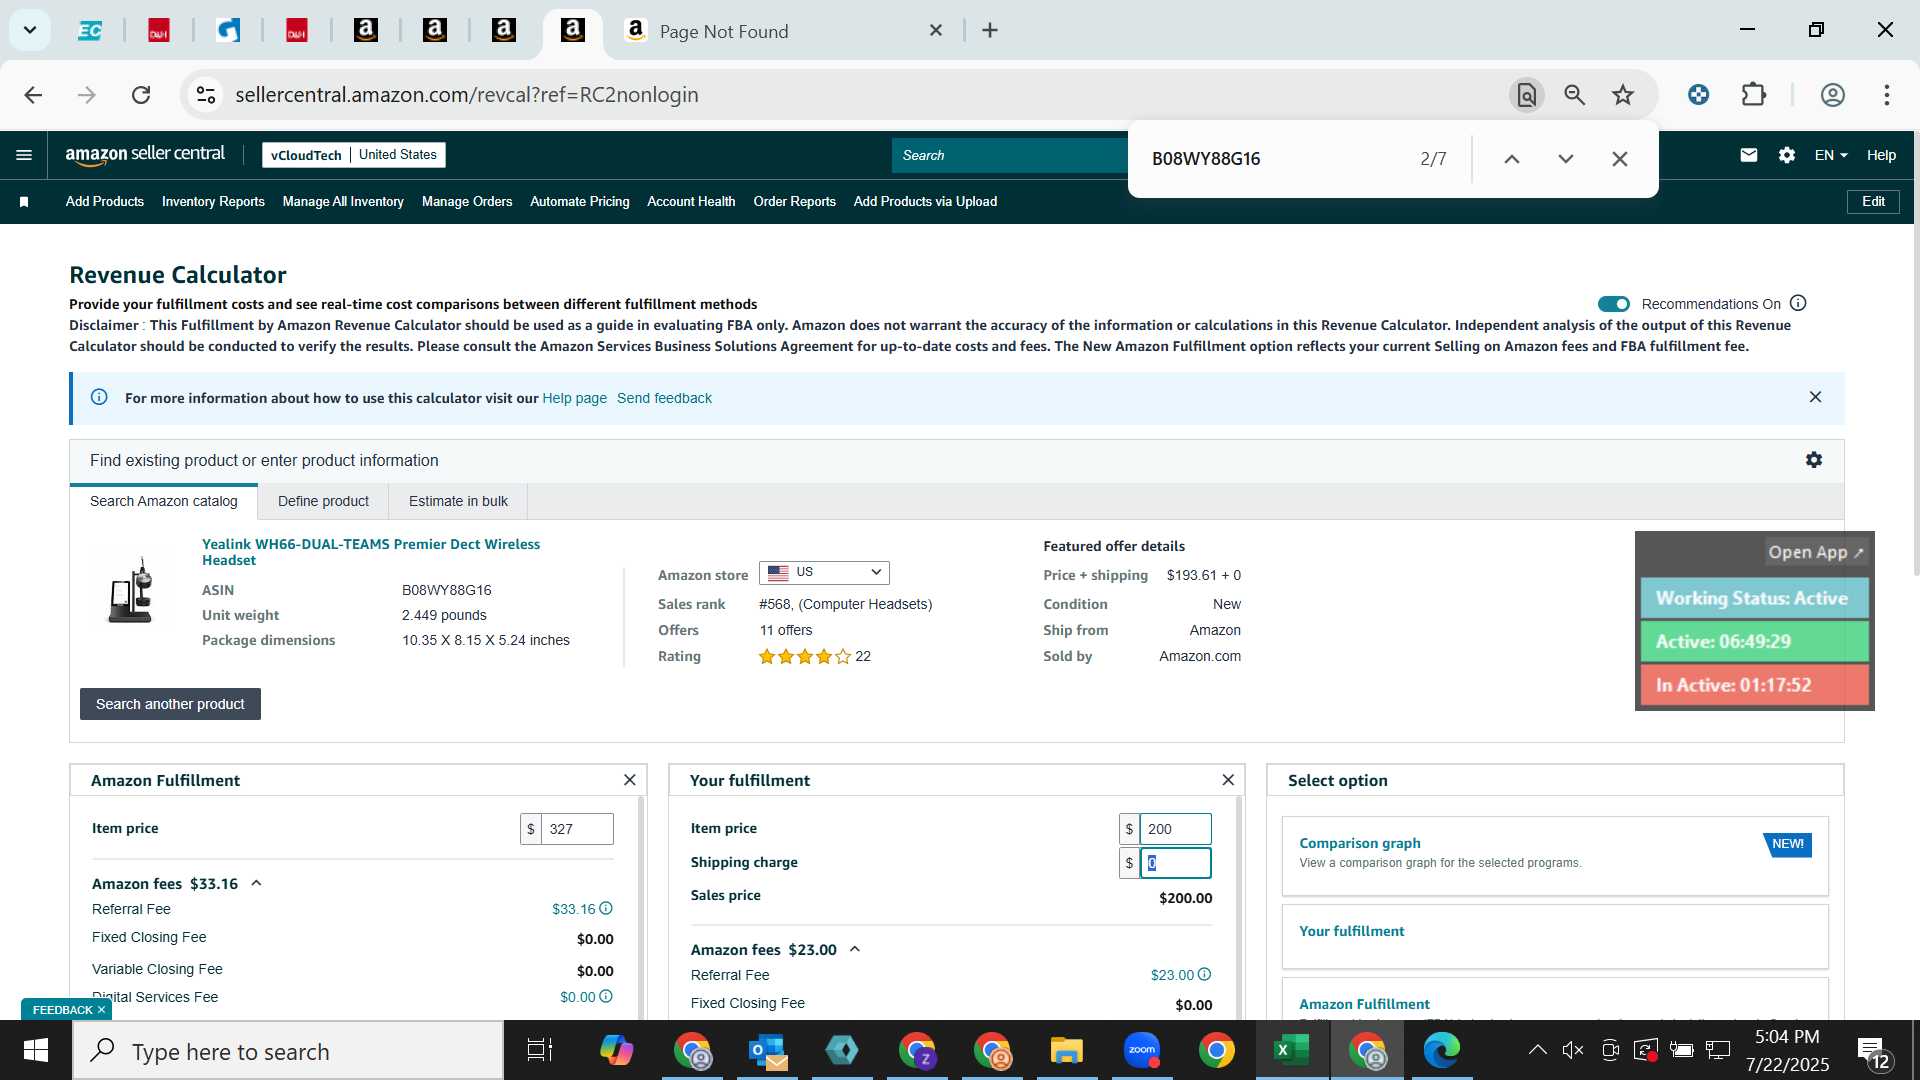Open Account Health menu item

coord(691,201)
